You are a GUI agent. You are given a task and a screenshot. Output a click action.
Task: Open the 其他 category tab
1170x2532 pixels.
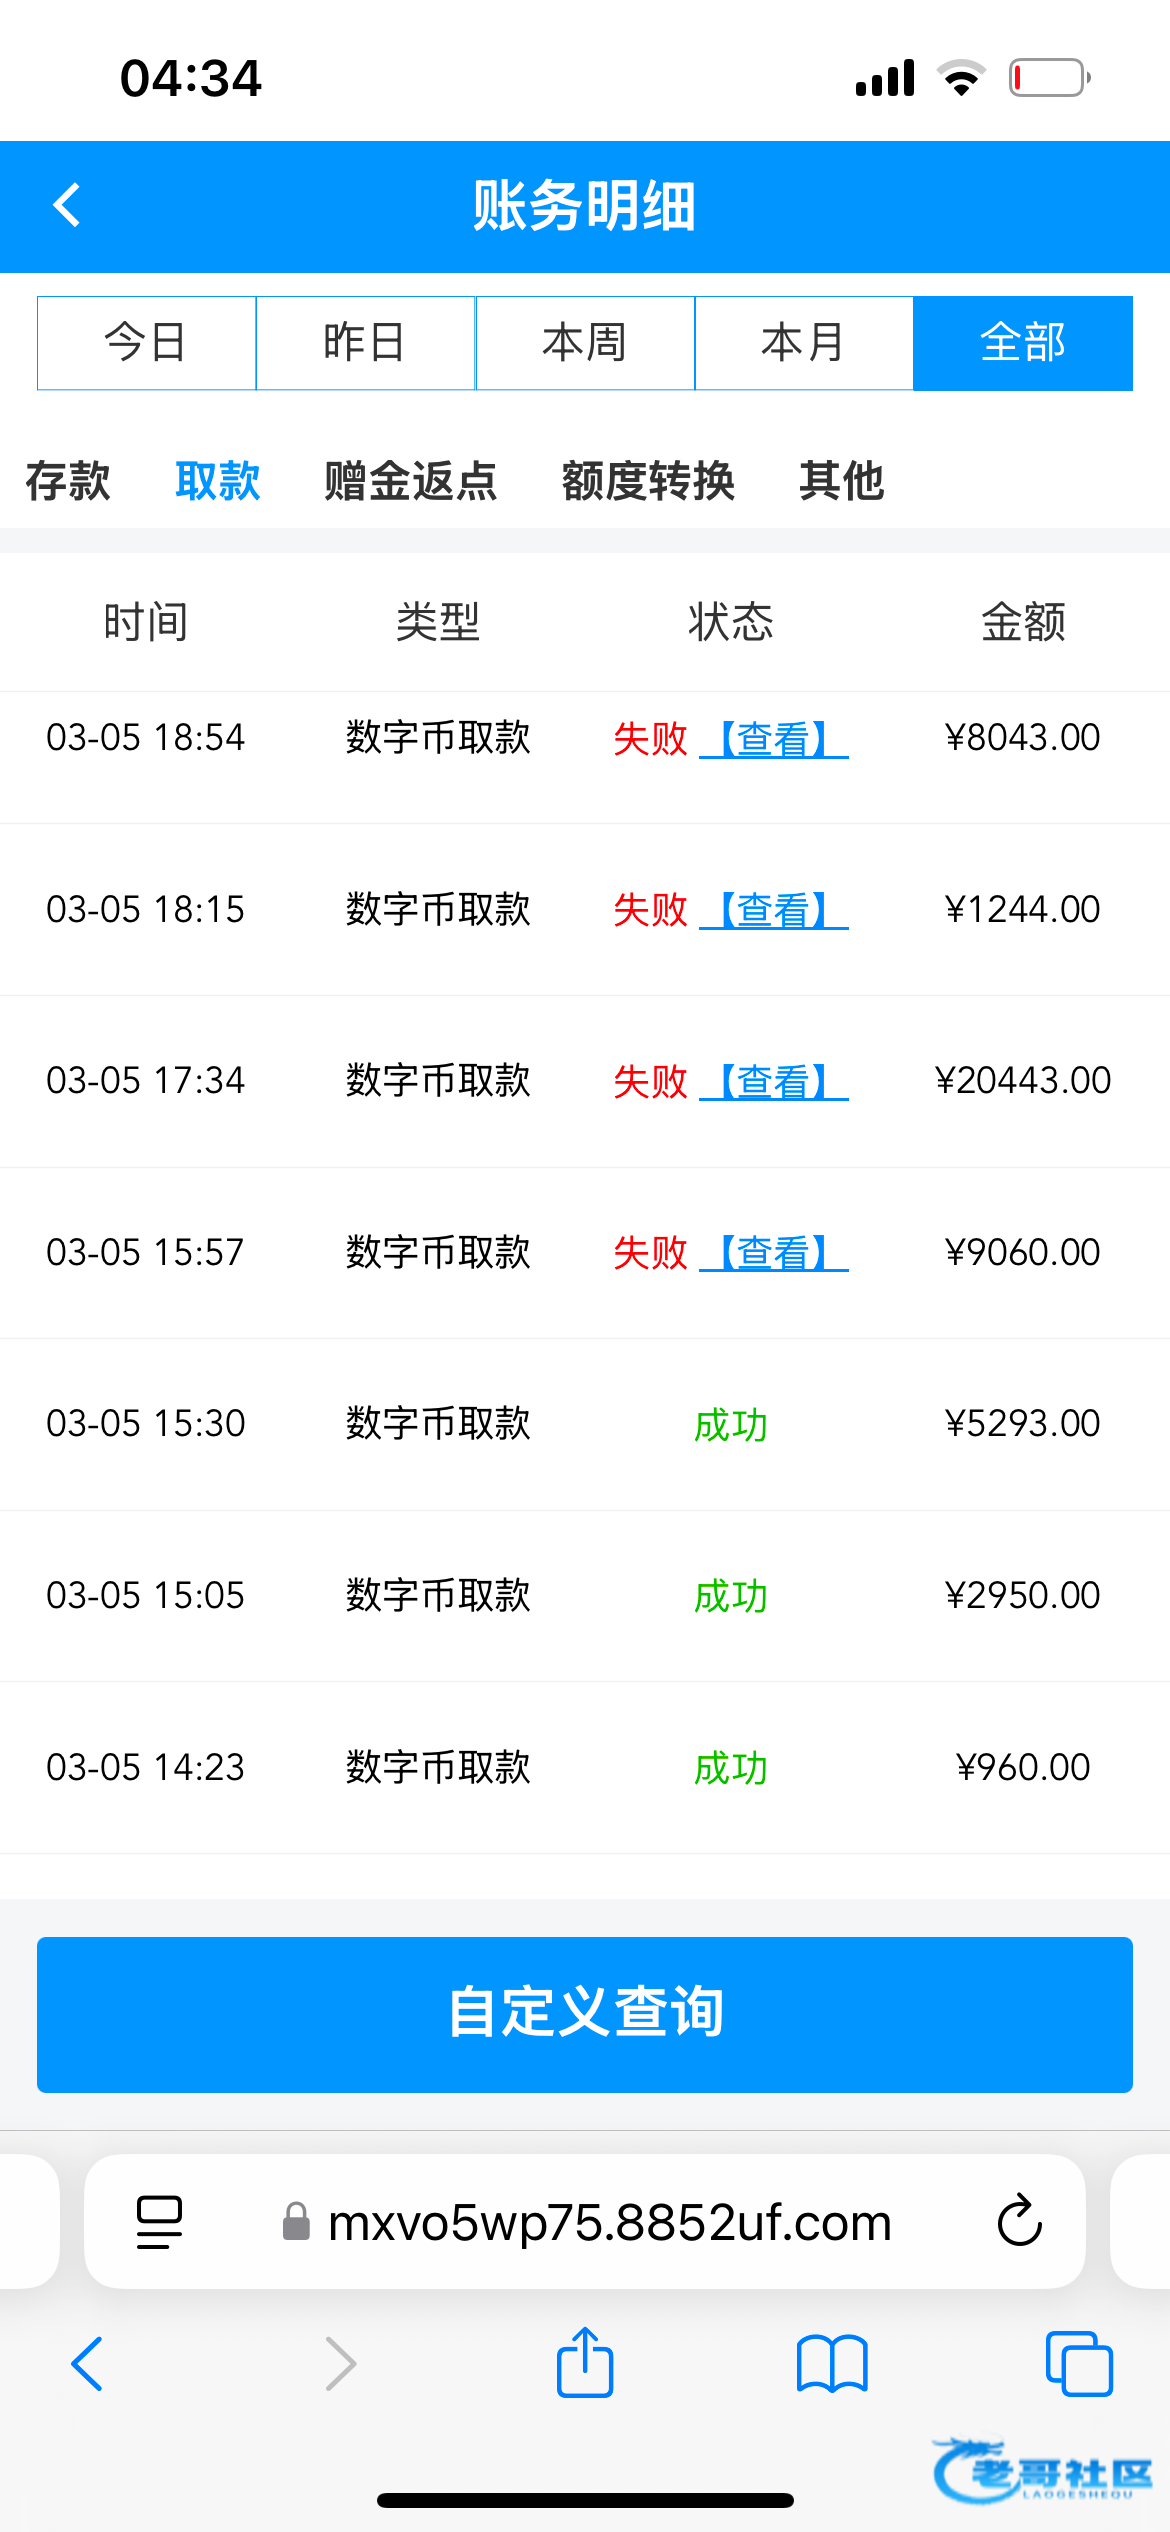[x=842, y=481]
